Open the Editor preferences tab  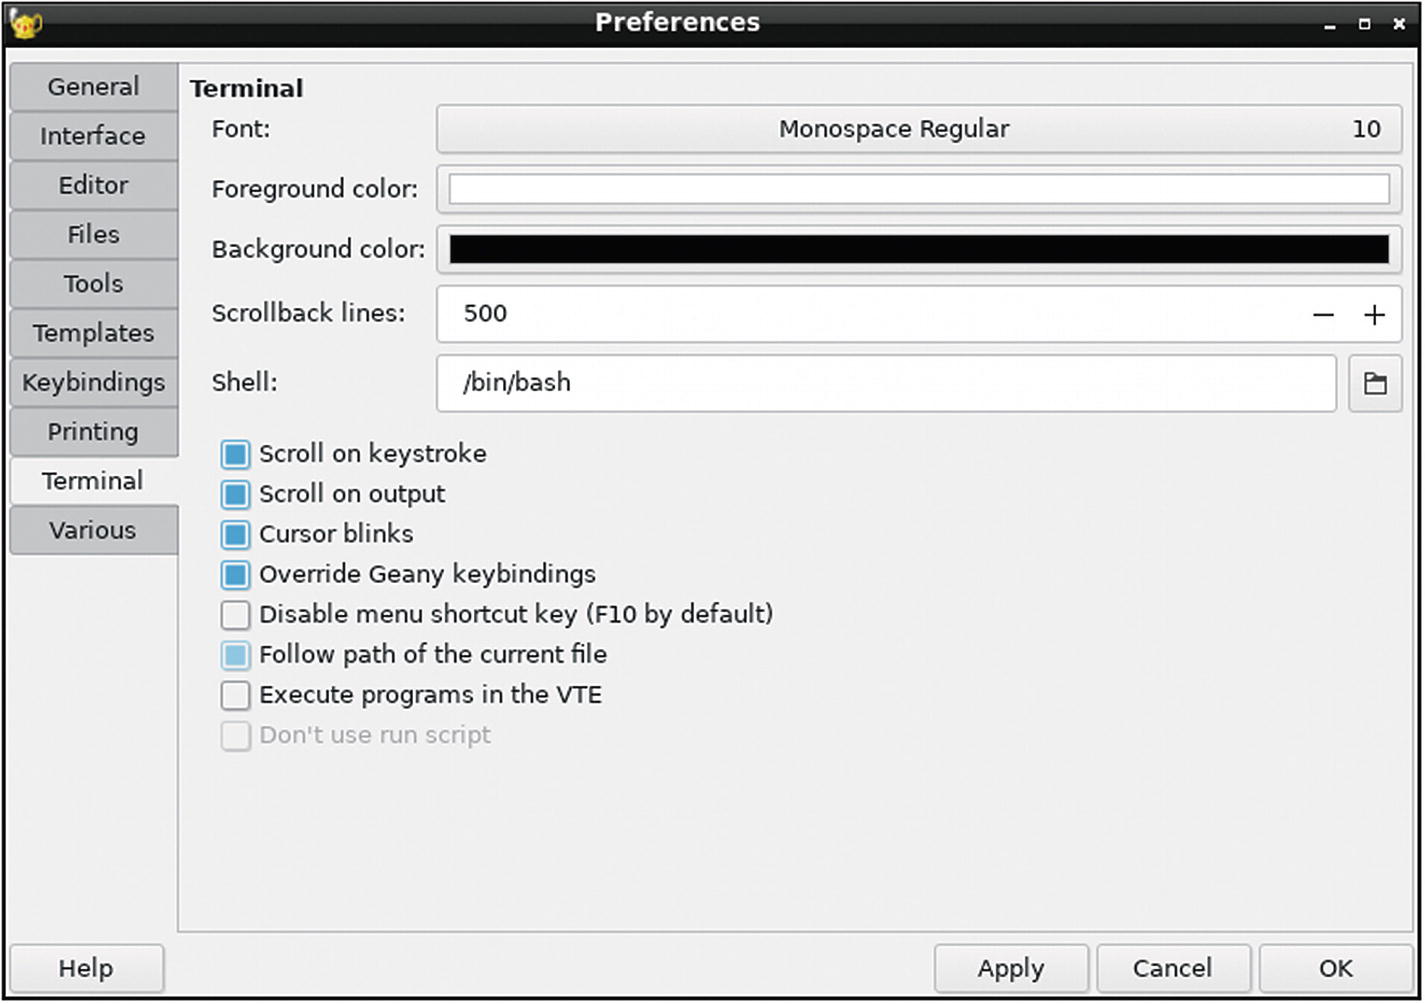point(93,186)
